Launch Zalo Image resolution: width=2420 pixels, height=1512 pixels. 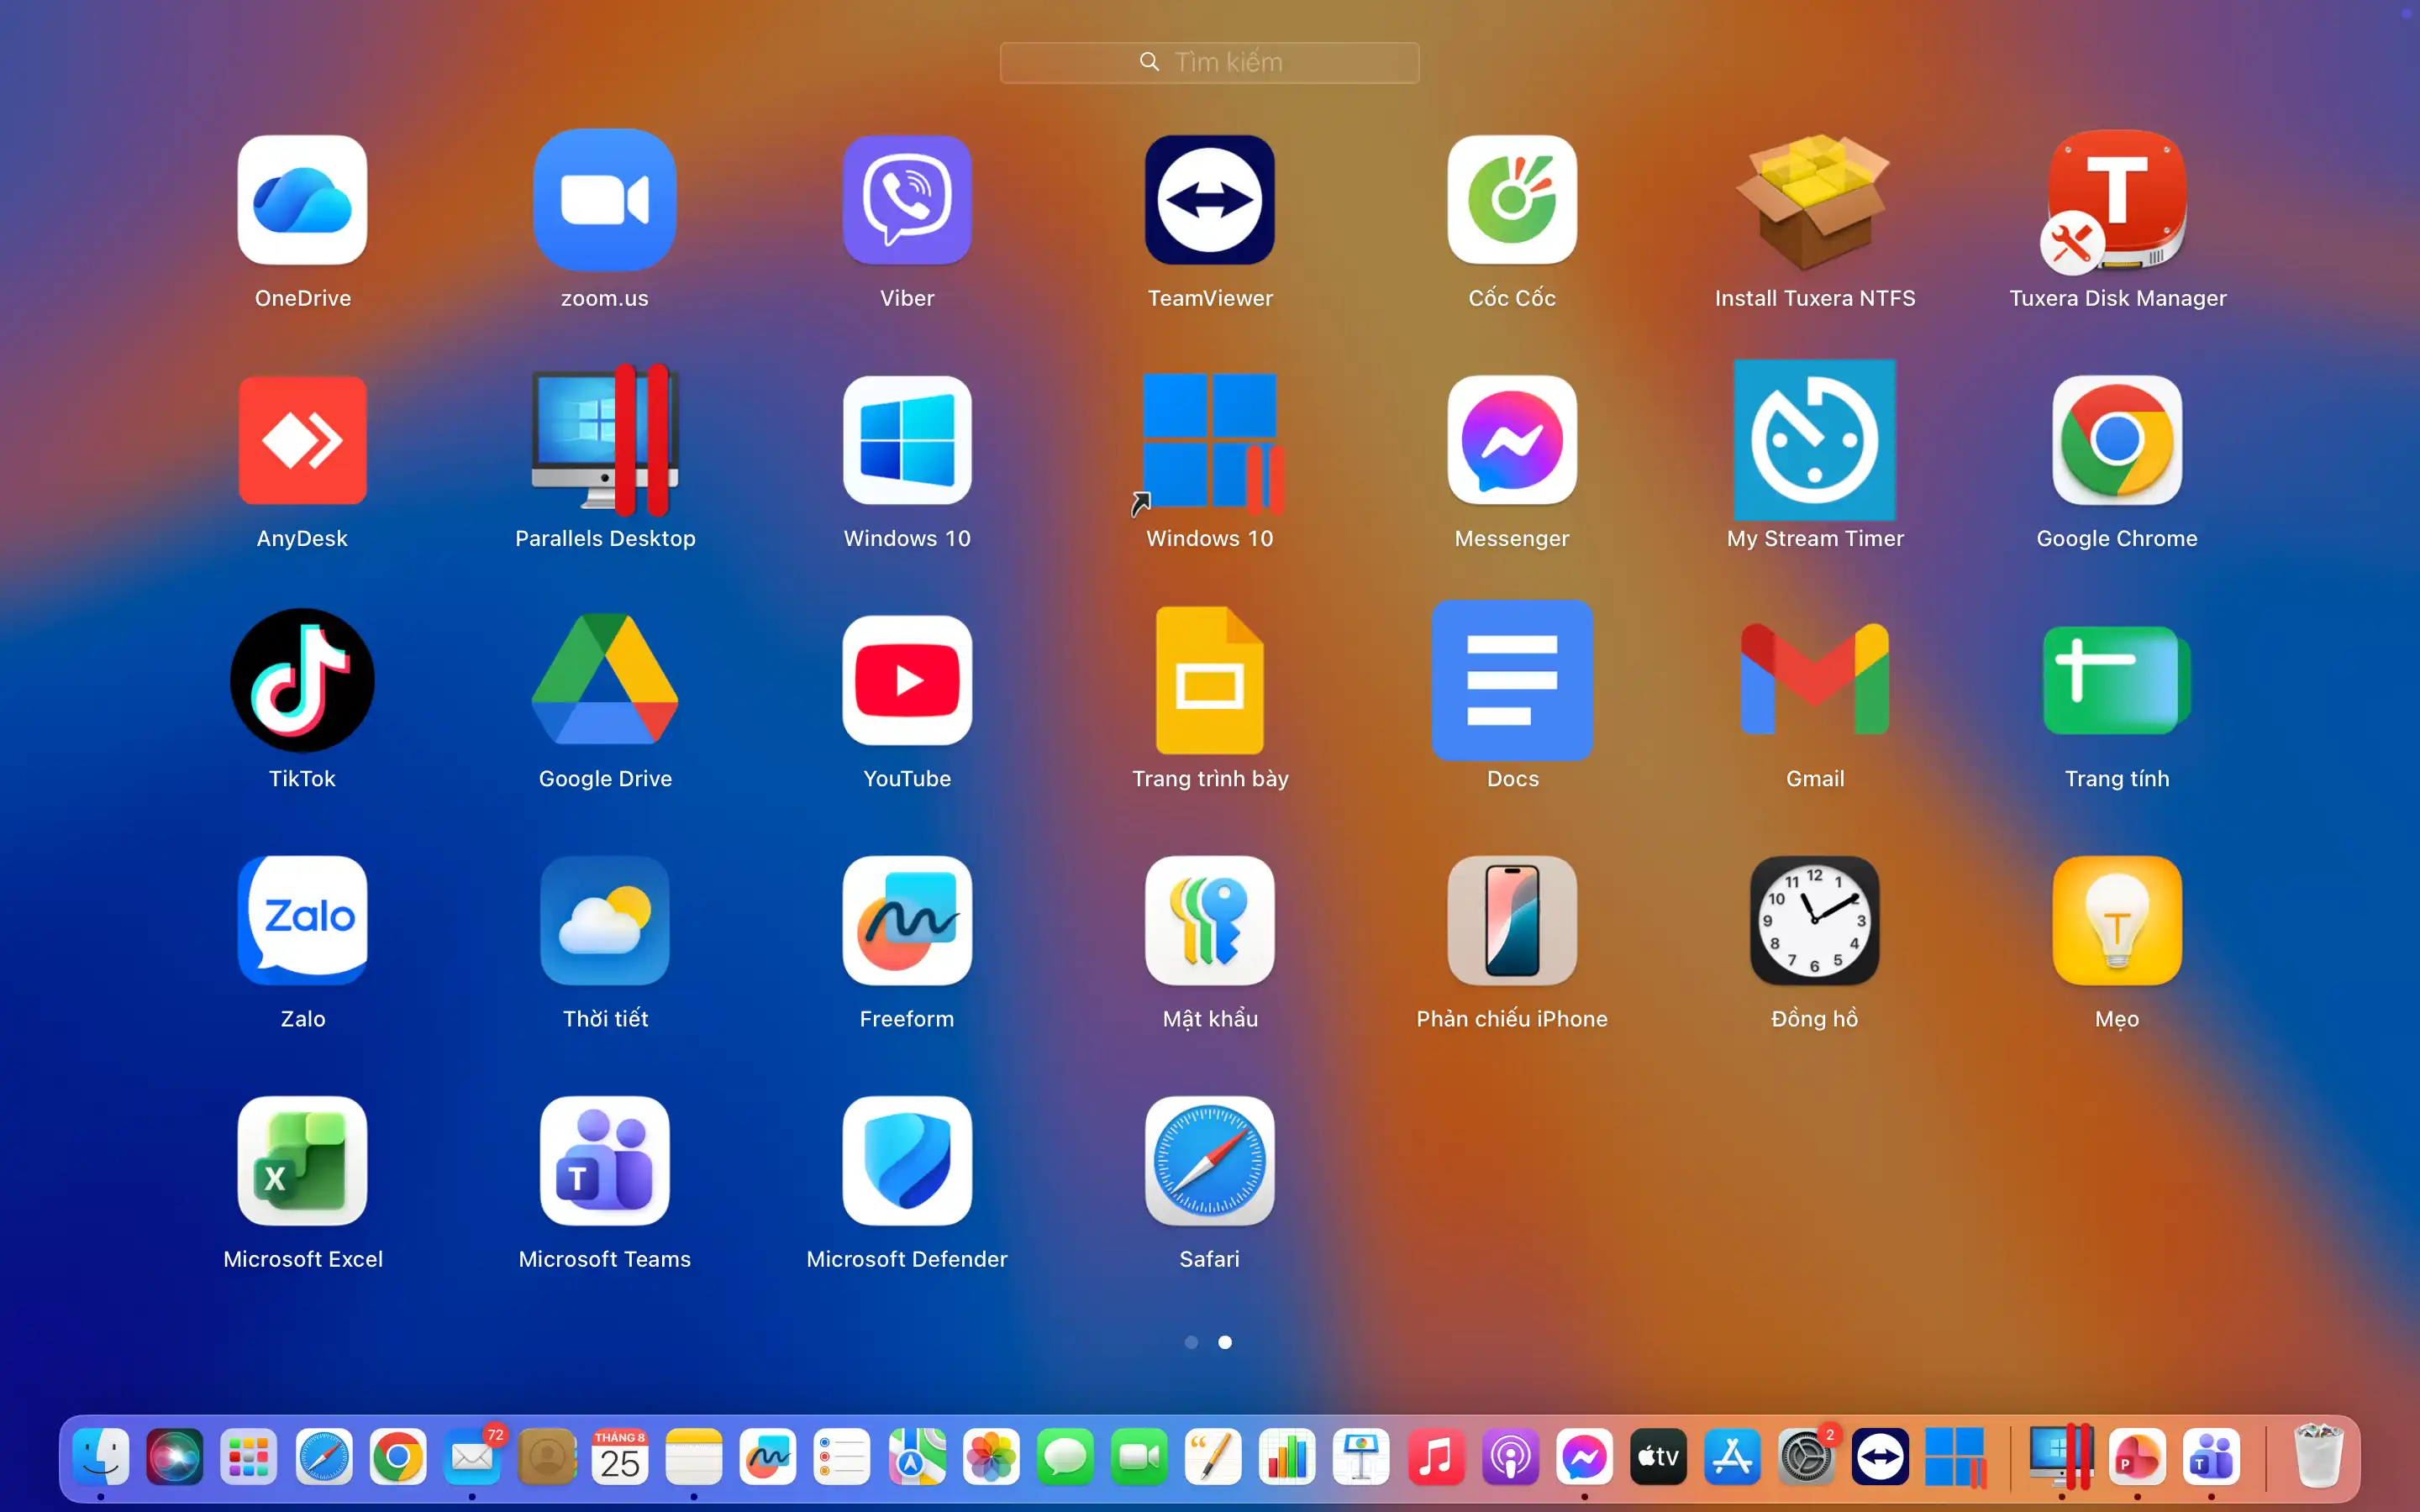(x=302, y=920)
